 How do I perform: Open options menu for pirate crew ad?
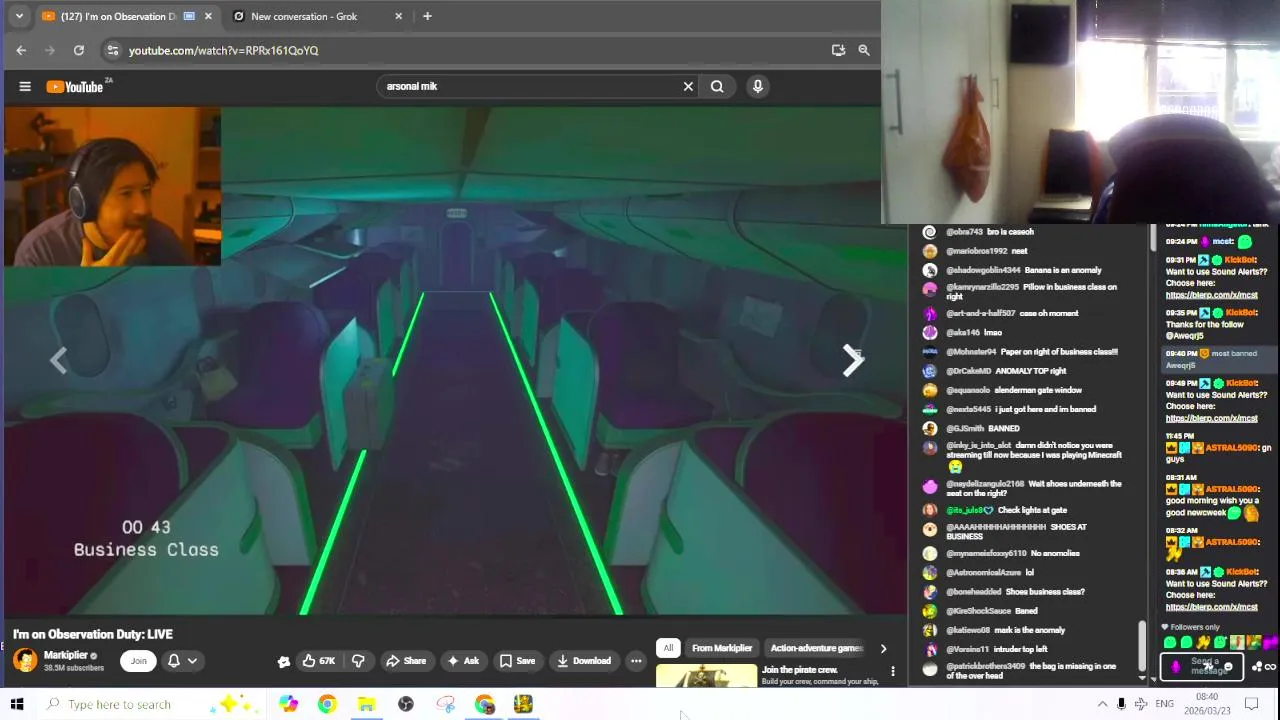tap(893, 671)
